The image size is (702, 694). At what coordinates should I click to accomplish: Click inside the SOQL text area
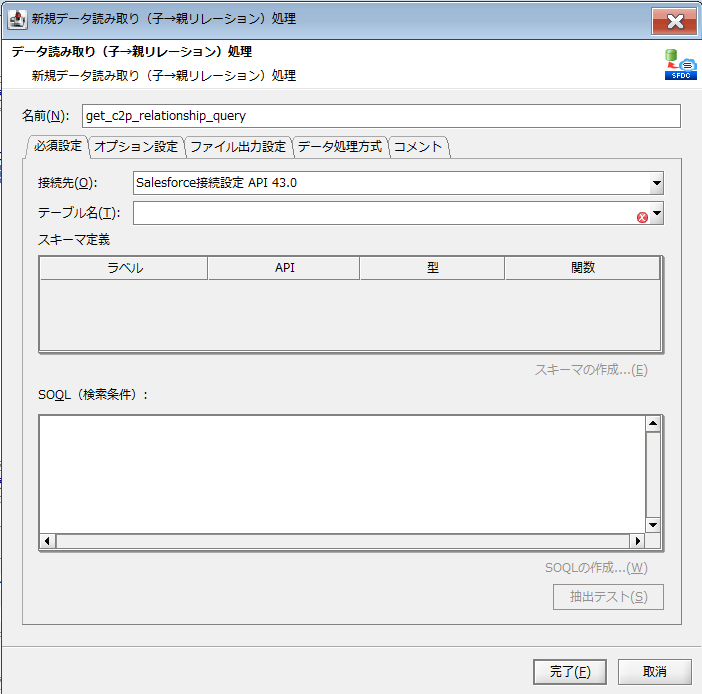coord(342,475)
